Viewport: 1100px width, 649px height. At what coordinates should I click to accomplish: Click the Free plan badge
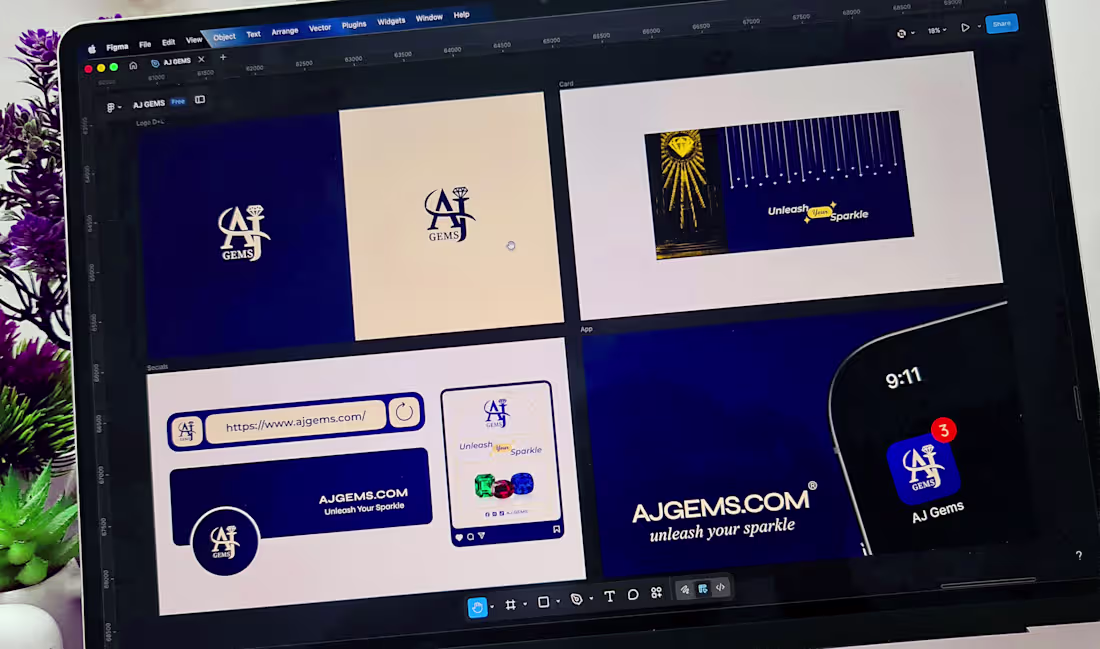coord(178,102)
